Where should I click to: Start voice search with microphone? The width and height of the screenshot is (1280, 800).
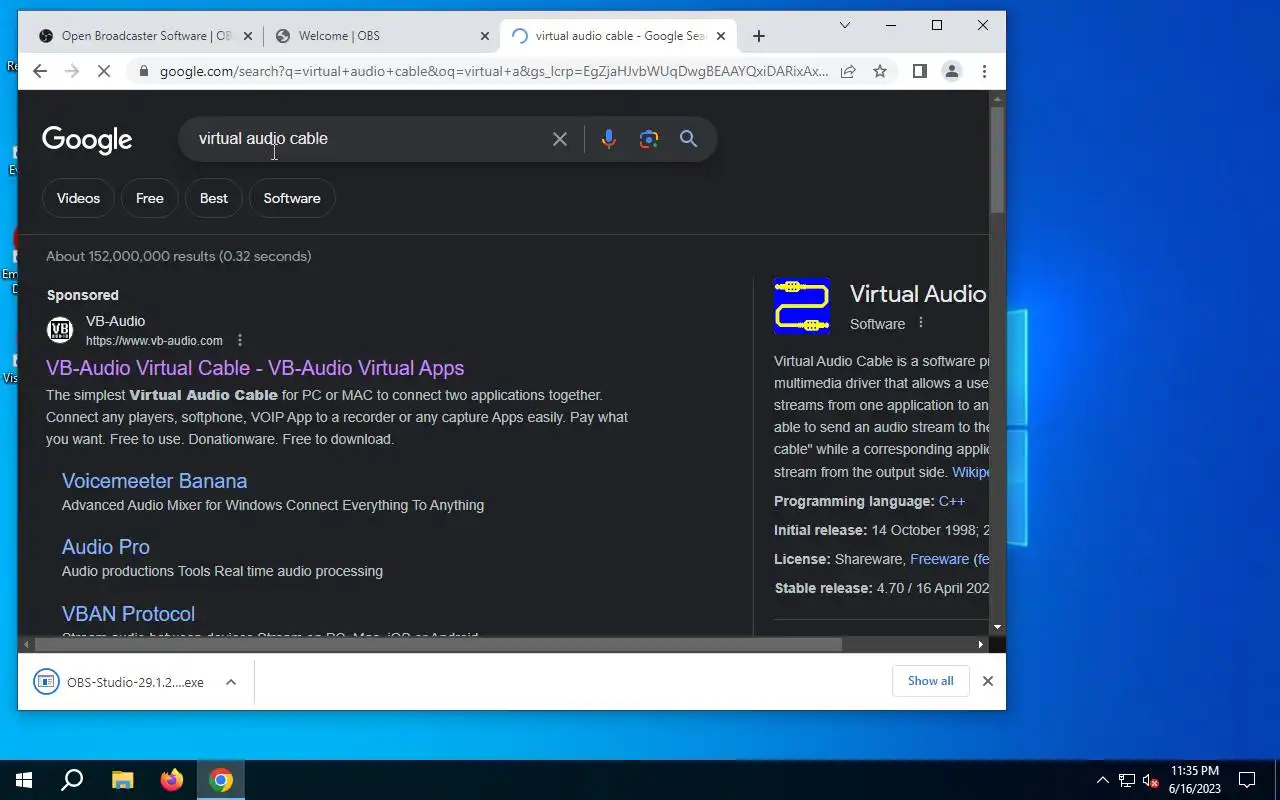[608, 139]
